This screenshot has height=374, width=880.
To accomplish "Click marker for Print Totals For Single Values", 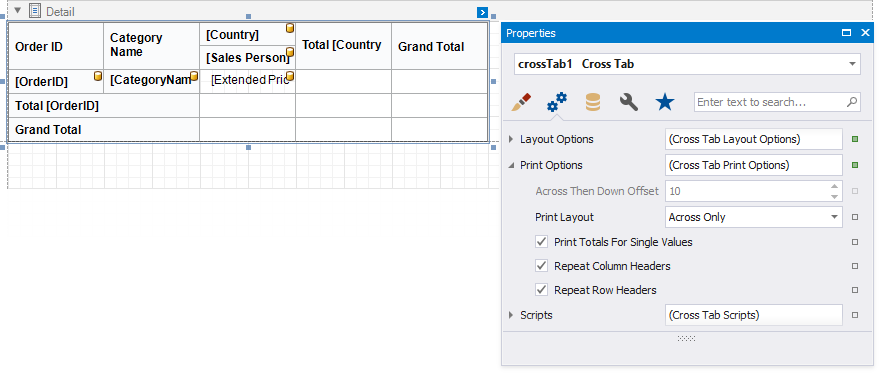I will pos(855,242).
